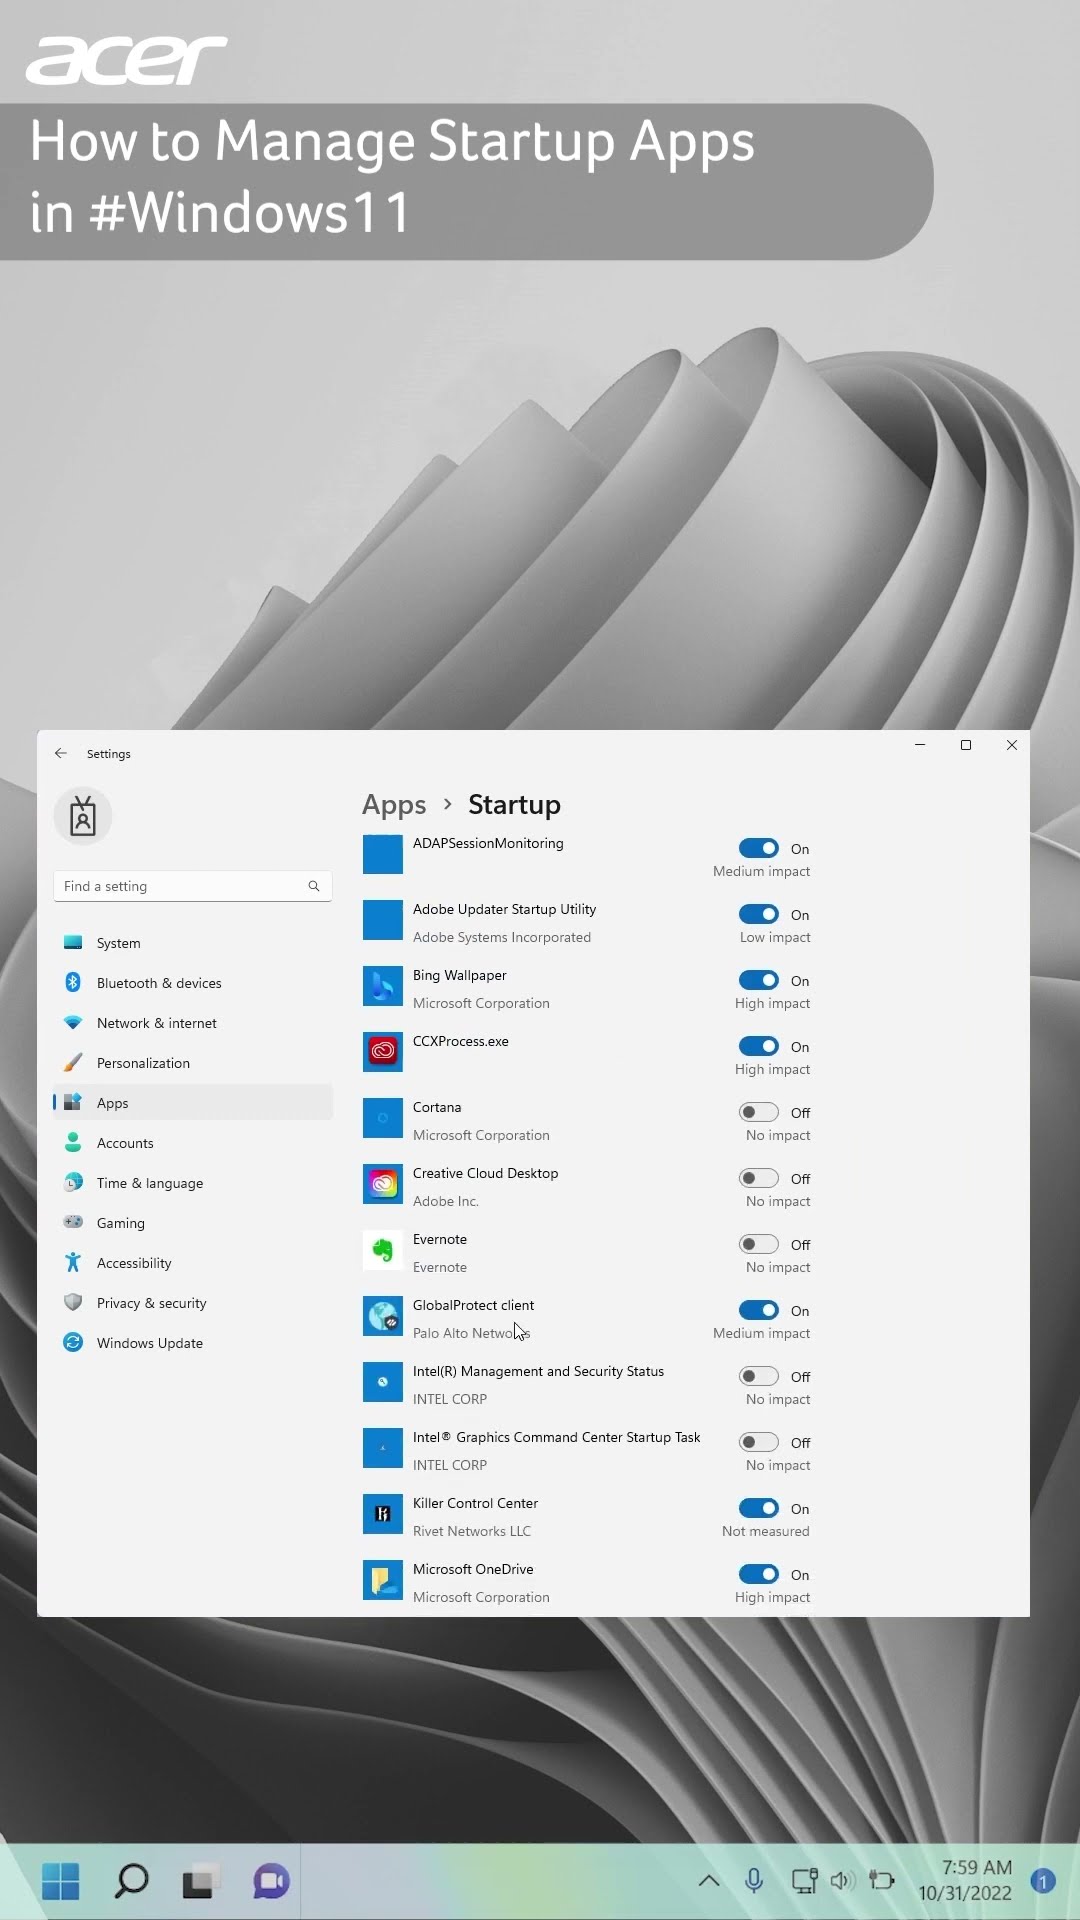The height and width of the screenshot is (1920, 1080).
Task: Click 'Rivet Networks LLC' publisher text
Action: pyautogui.click(x=471, y=1531)
